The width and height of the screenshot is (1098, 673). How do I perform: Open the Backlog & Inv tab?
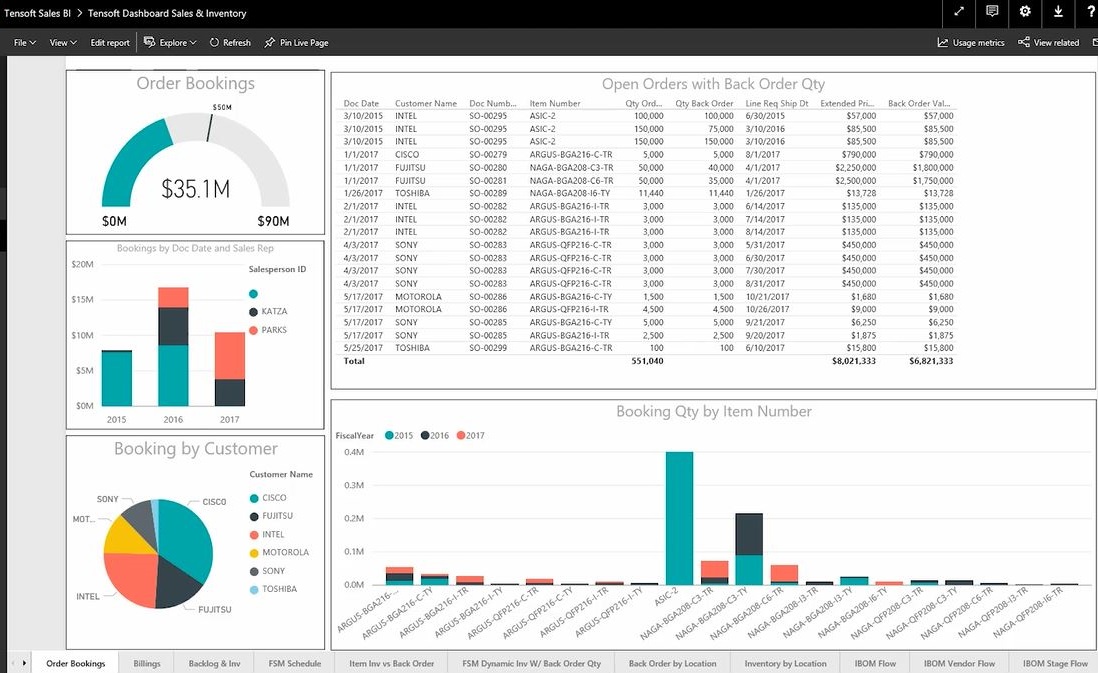[x=214, y=663]
